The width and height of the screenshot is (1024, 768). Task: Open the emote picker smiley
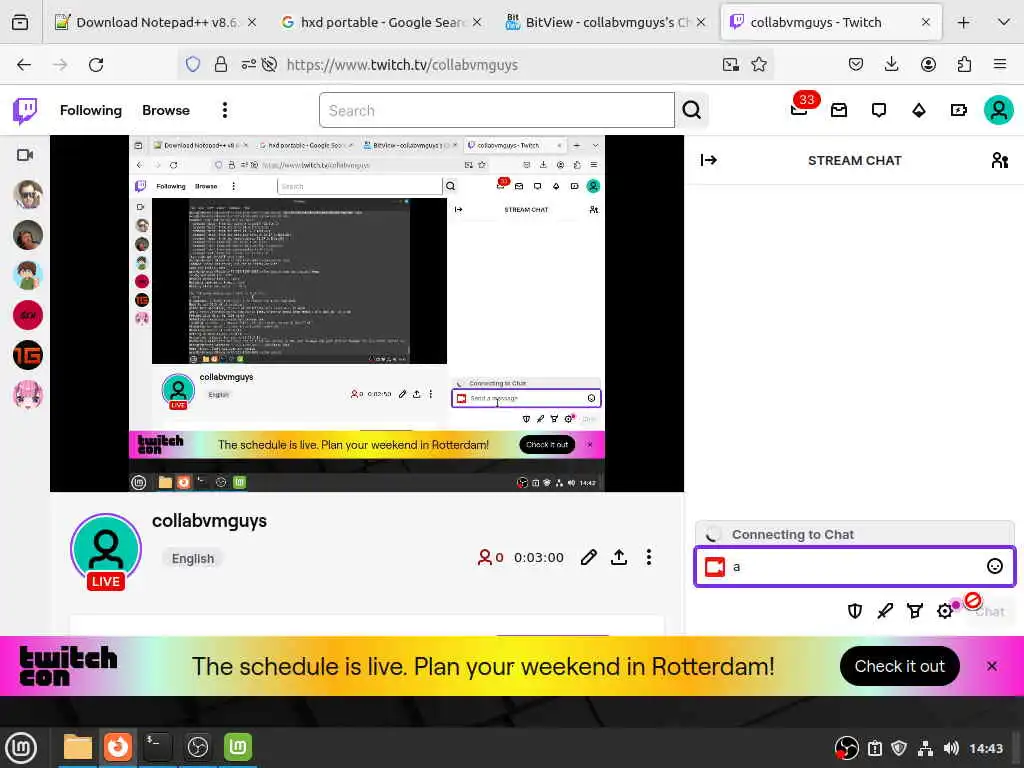click(x=995, y=566)
